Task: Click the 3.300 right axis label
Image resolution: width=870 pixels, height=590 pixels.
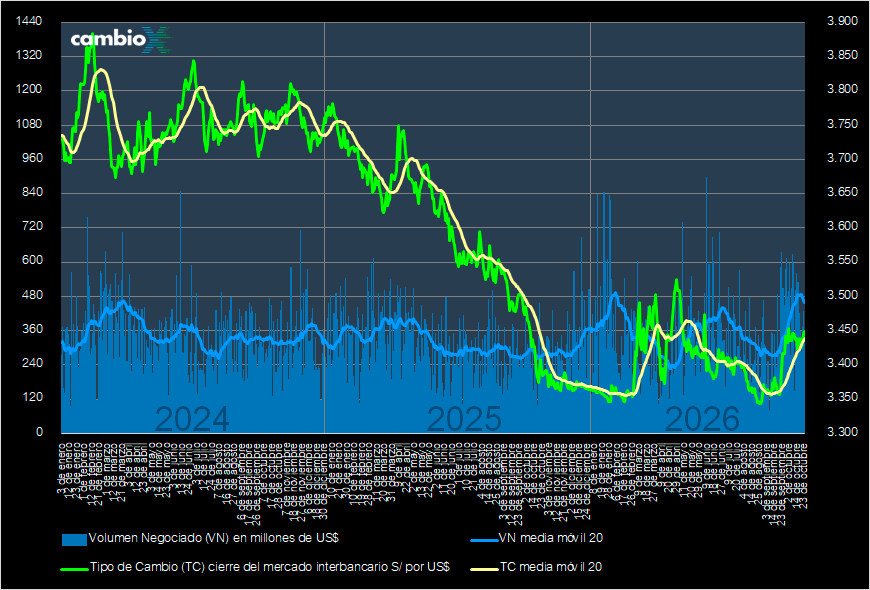Action: pos(842,432)
